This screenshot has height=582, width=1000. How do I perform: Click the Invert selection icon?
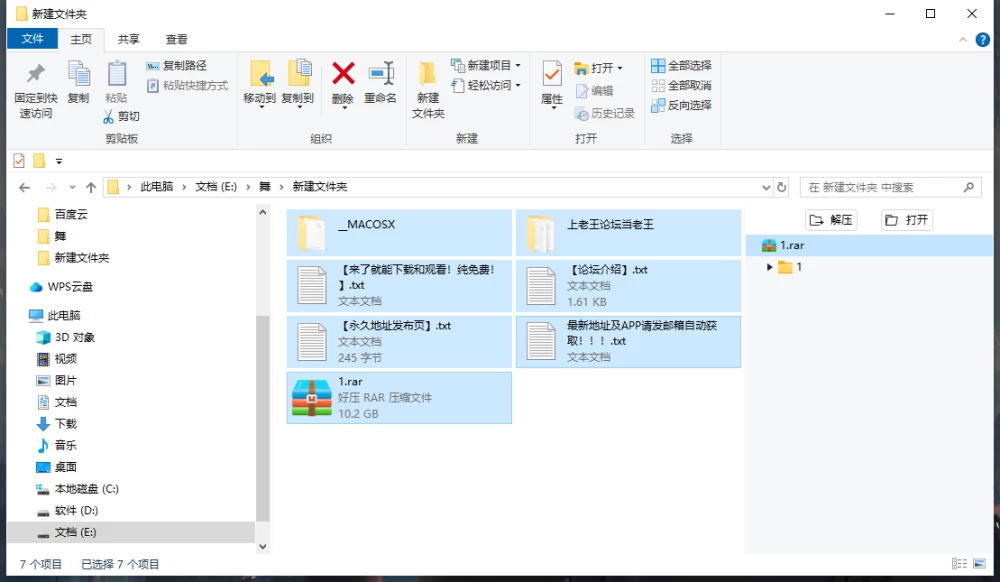pos(658,105)
